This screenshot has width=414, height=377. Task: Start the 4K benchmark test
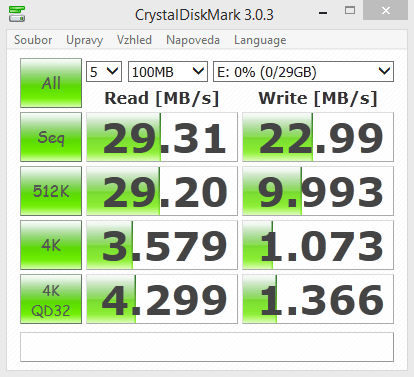(51, 245)
